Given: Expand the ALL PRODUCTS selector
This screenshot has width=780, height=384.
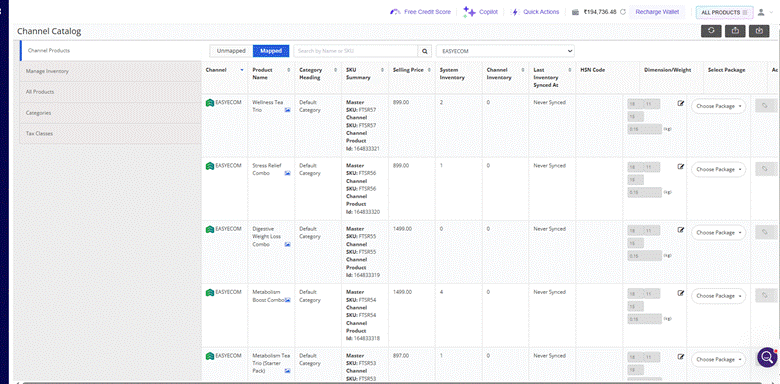Looking at the screenshot, I should pyautogui.click(x=724, y=12).
